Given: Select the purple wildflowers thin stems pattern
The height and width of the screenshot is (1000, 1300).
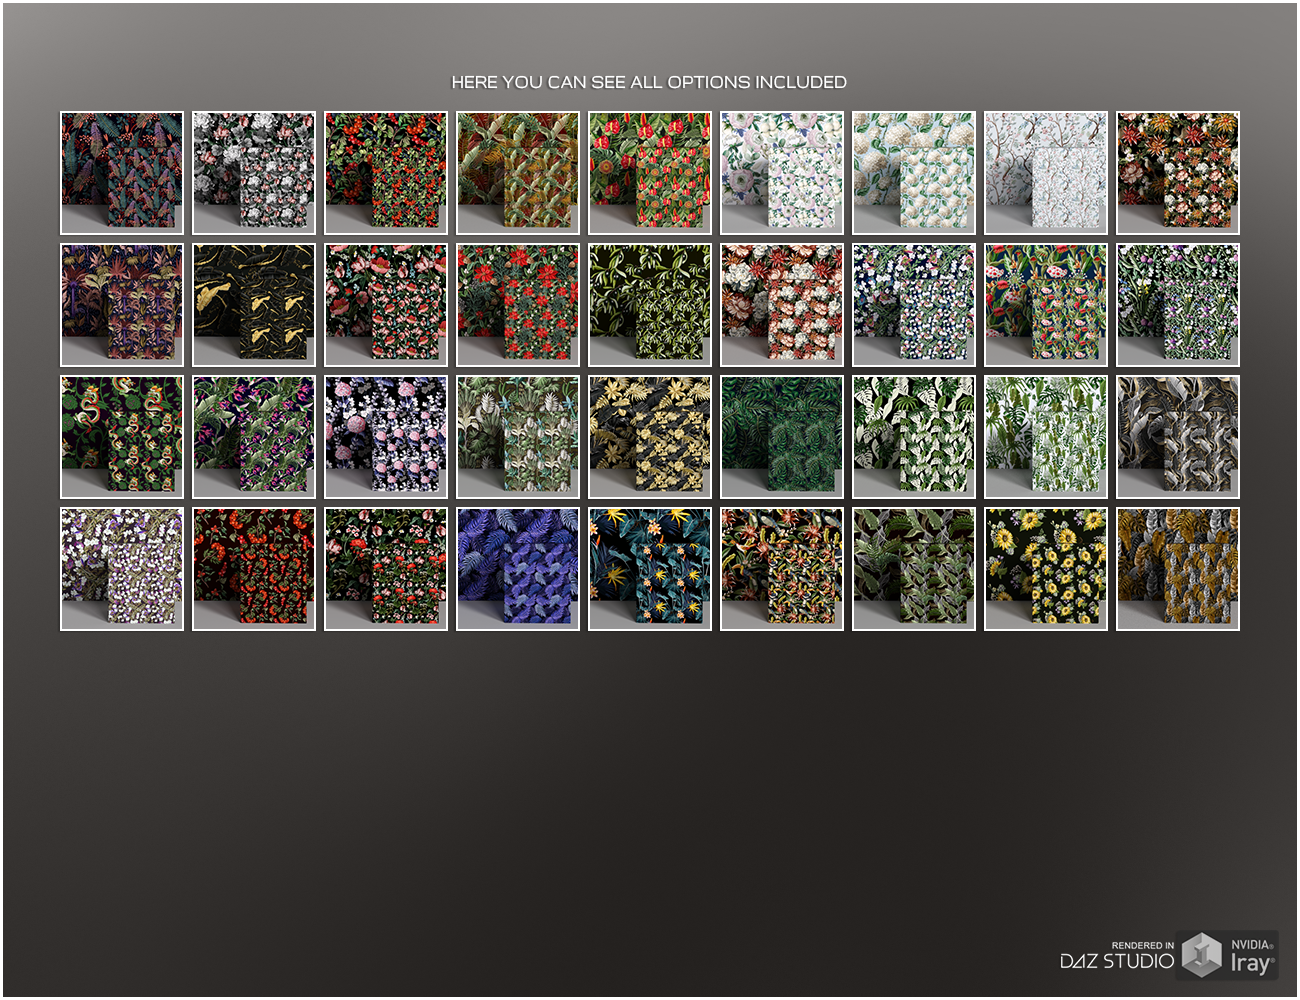Looking at the screenshot, I should click(1178, 305).
